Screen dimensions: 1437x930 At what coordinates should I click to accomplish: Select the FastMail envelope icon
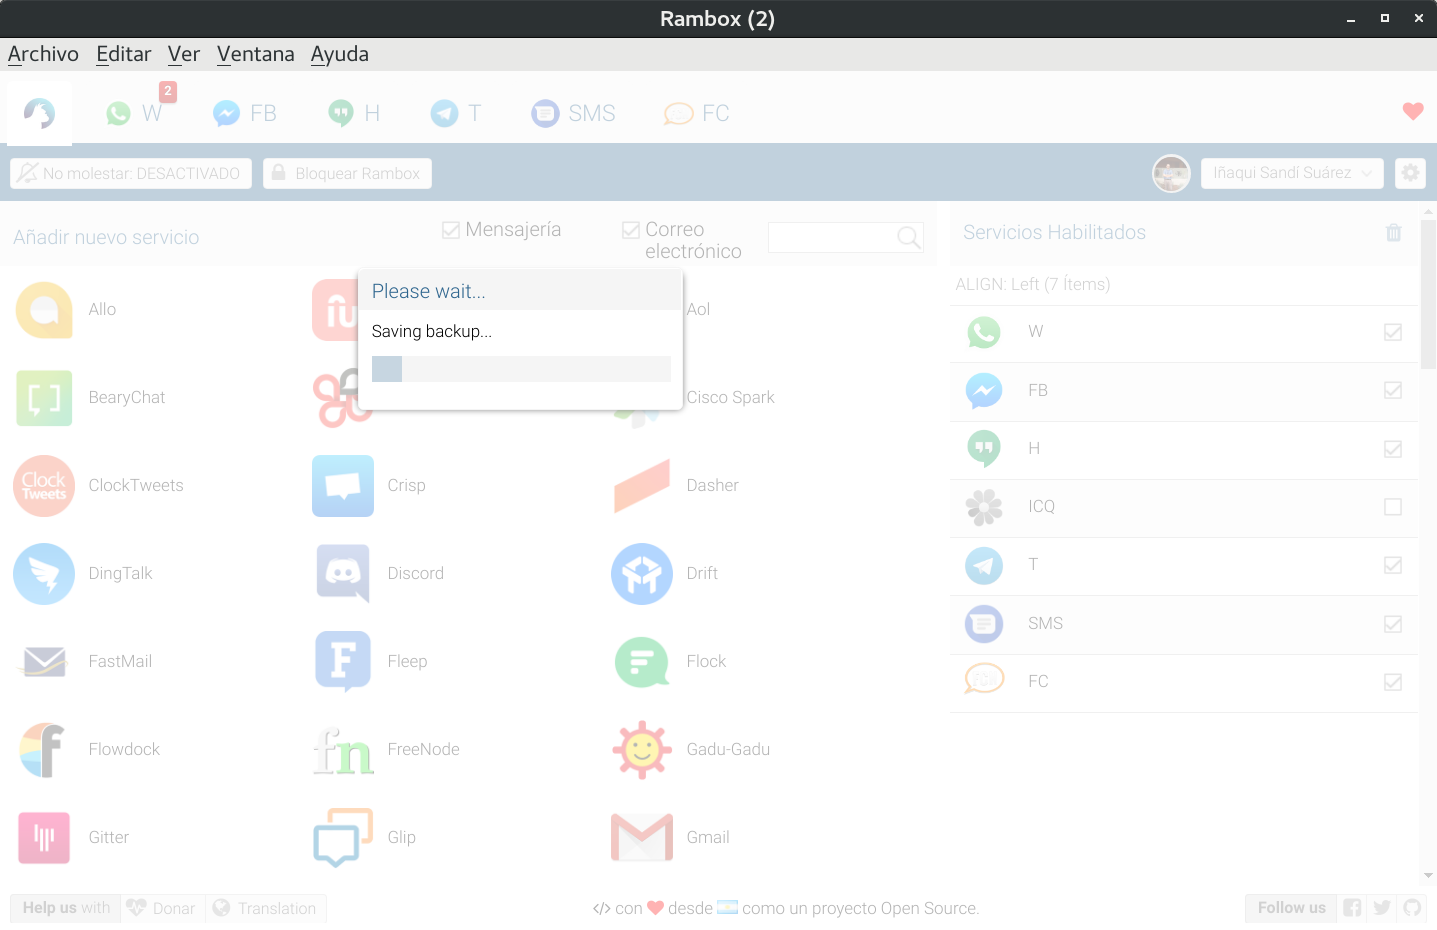click(x=44, y=662)
